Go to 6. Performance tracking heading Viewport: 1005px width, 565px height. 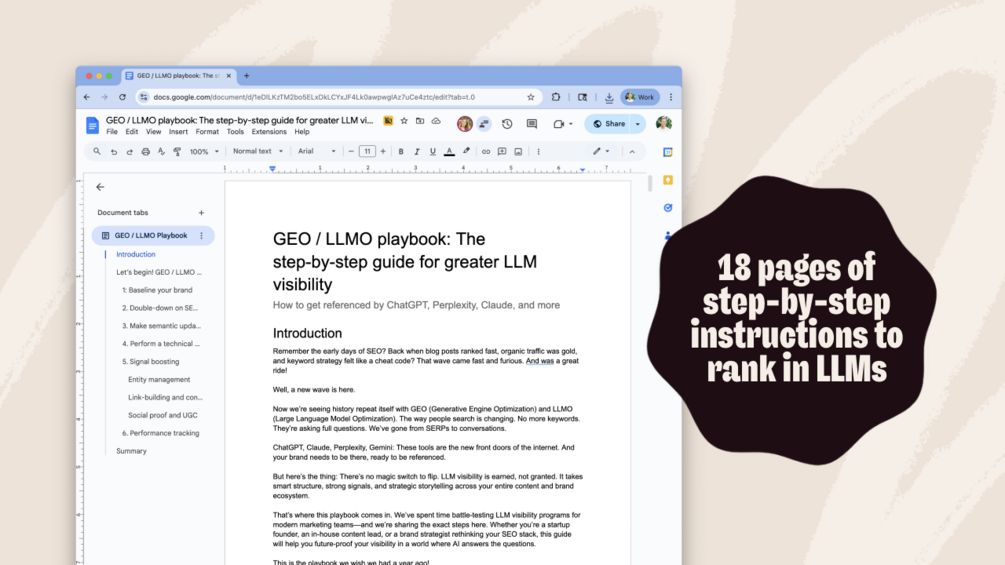pos(161,434)
